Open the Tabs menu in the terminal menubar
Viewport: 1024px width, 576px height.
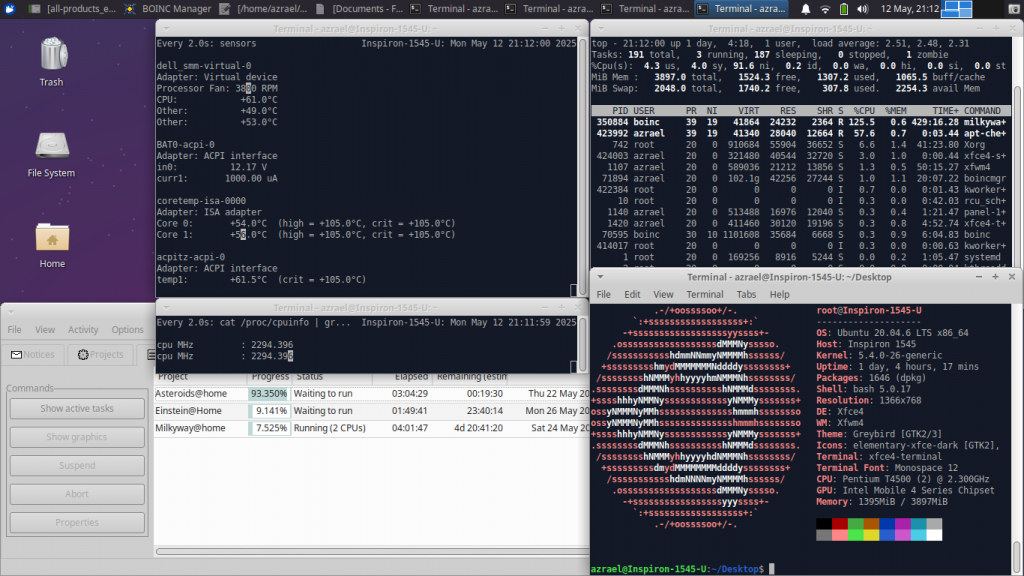coord(746,295)
